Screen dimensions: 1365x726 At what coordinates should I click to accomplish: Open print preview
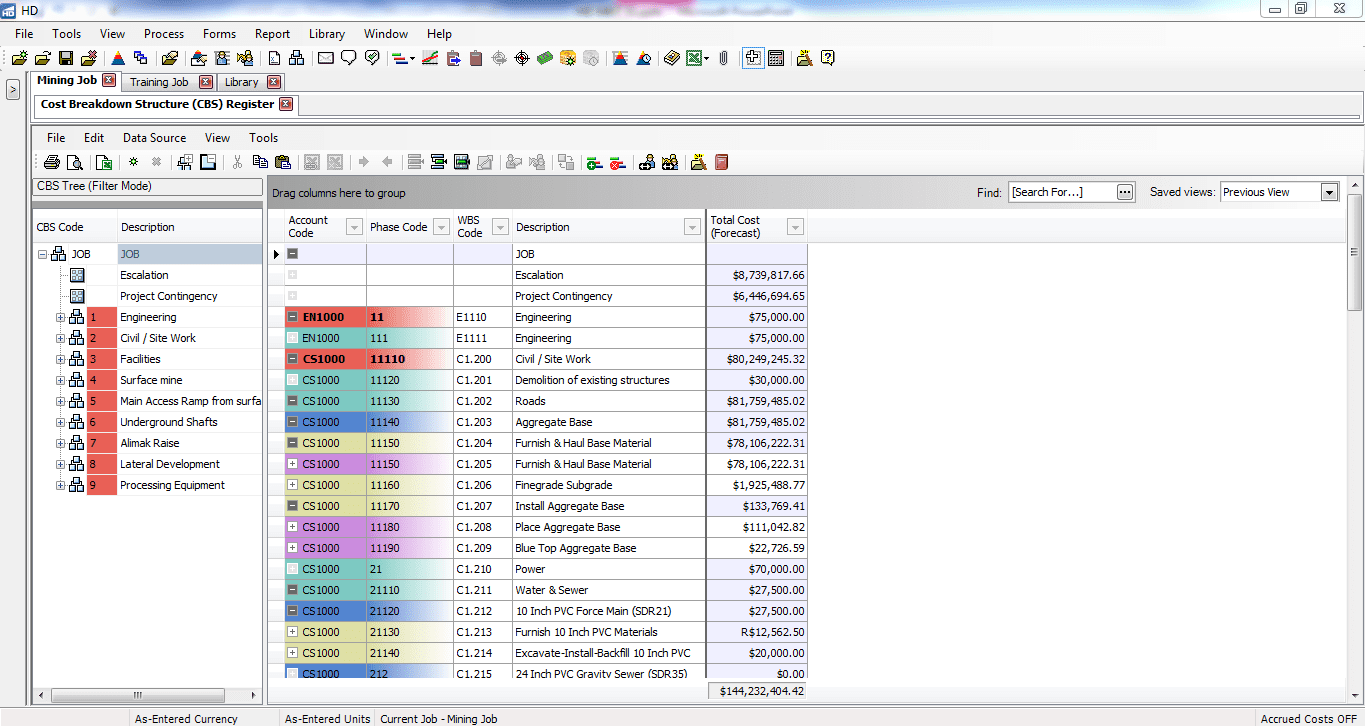pos(74,162)
